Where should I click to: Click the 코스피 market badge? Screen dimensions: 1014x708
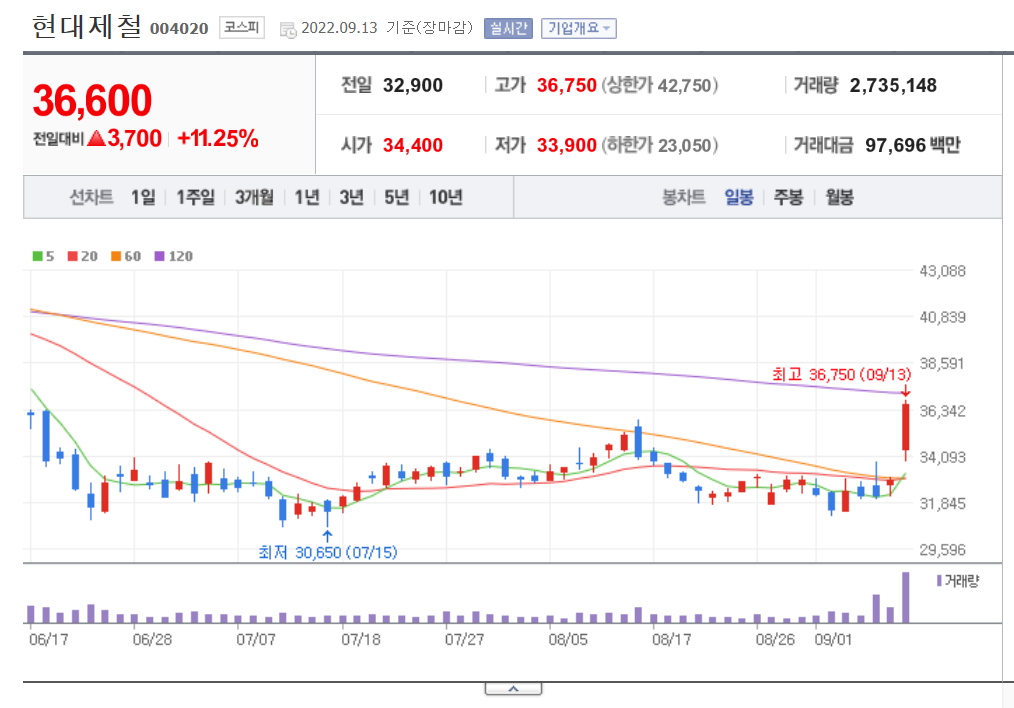click(x=242, y=28)
